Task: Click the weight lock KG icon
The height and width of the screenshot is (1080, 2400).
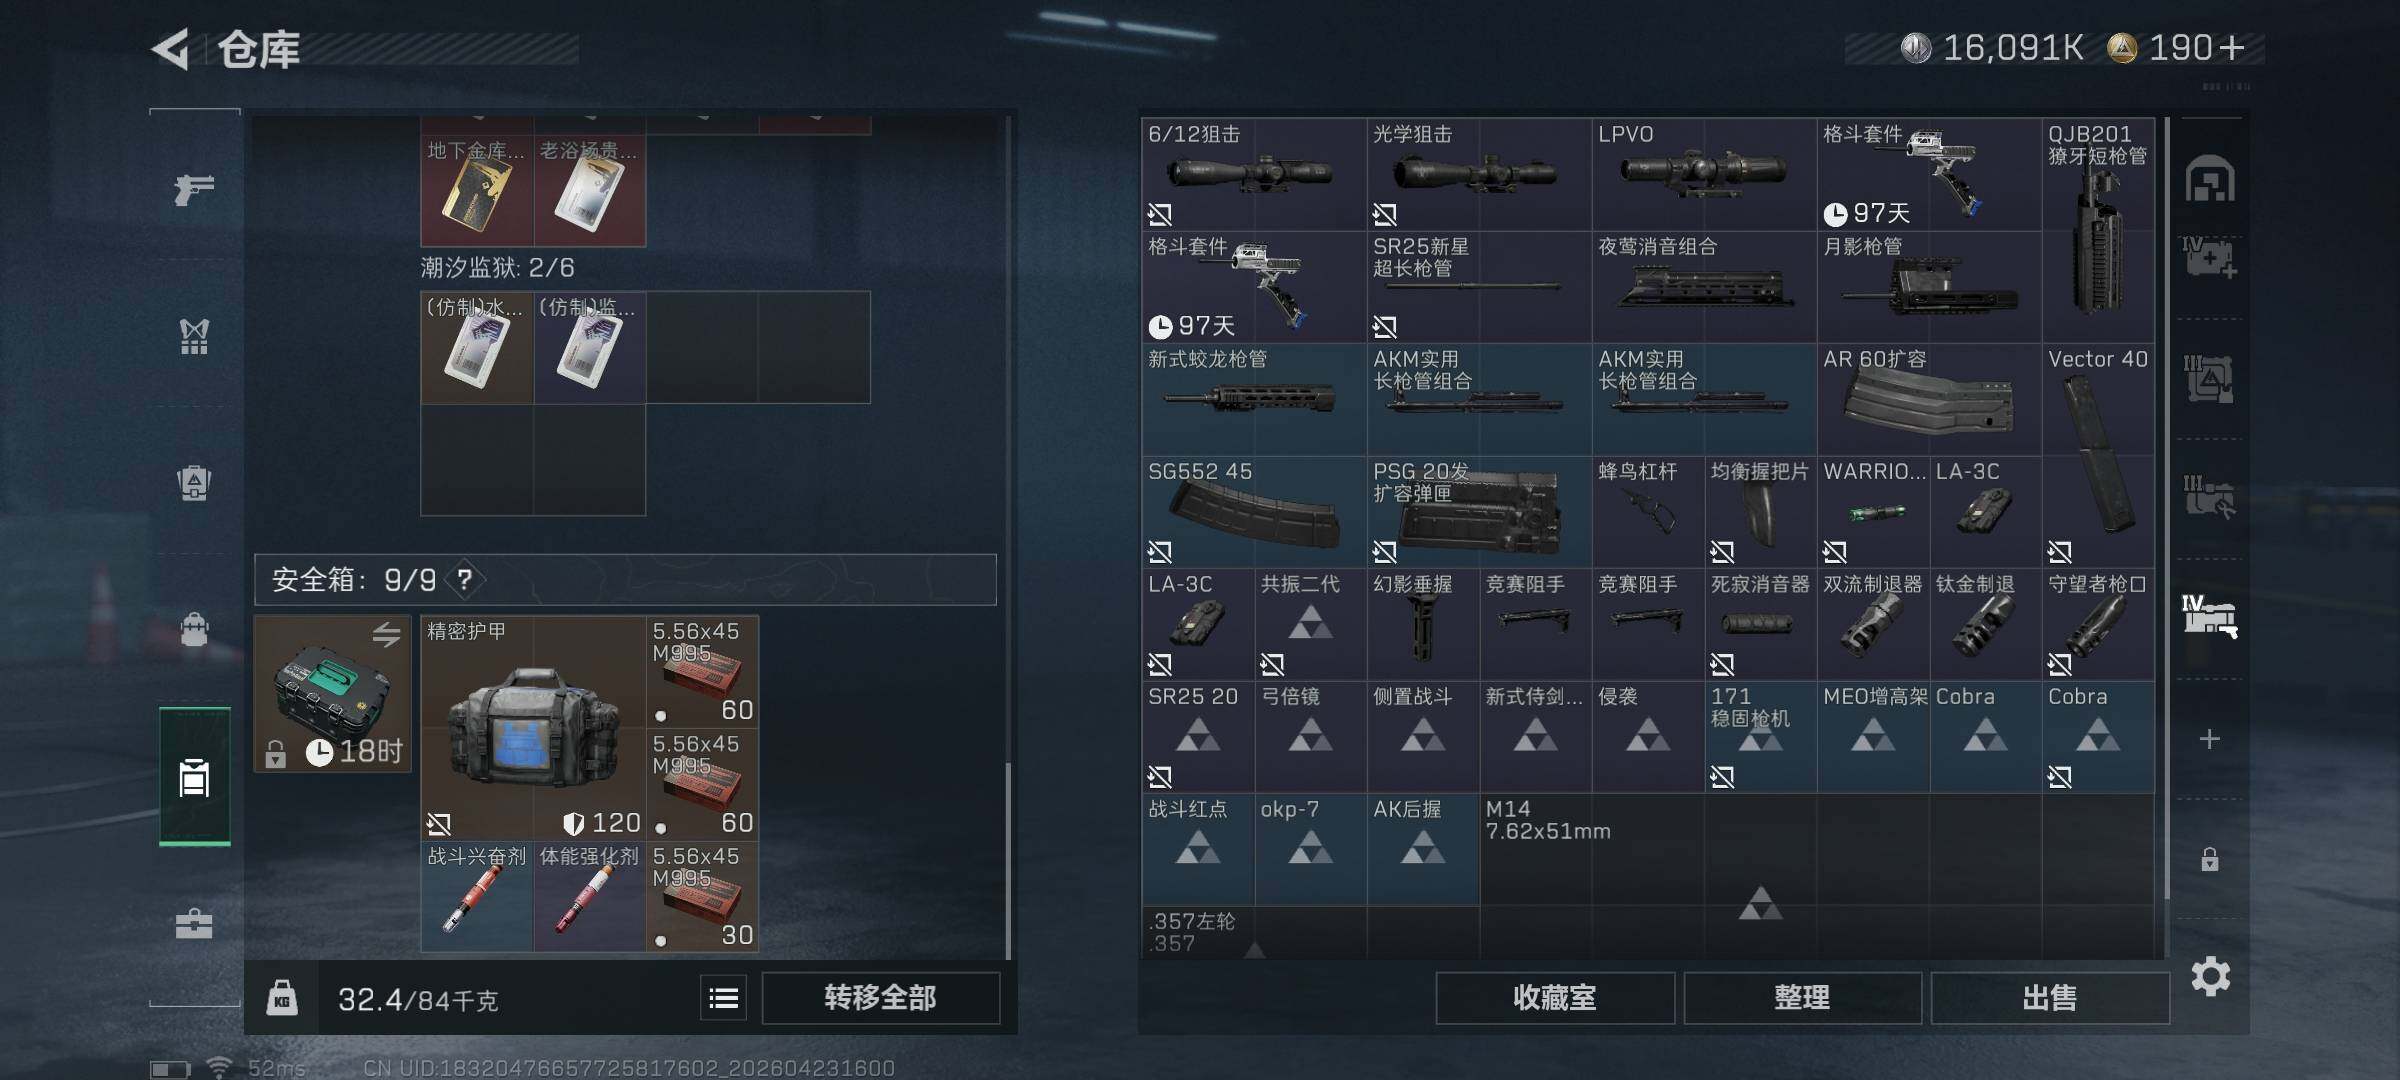Action: pyautogui.click(x=282, y=998)
